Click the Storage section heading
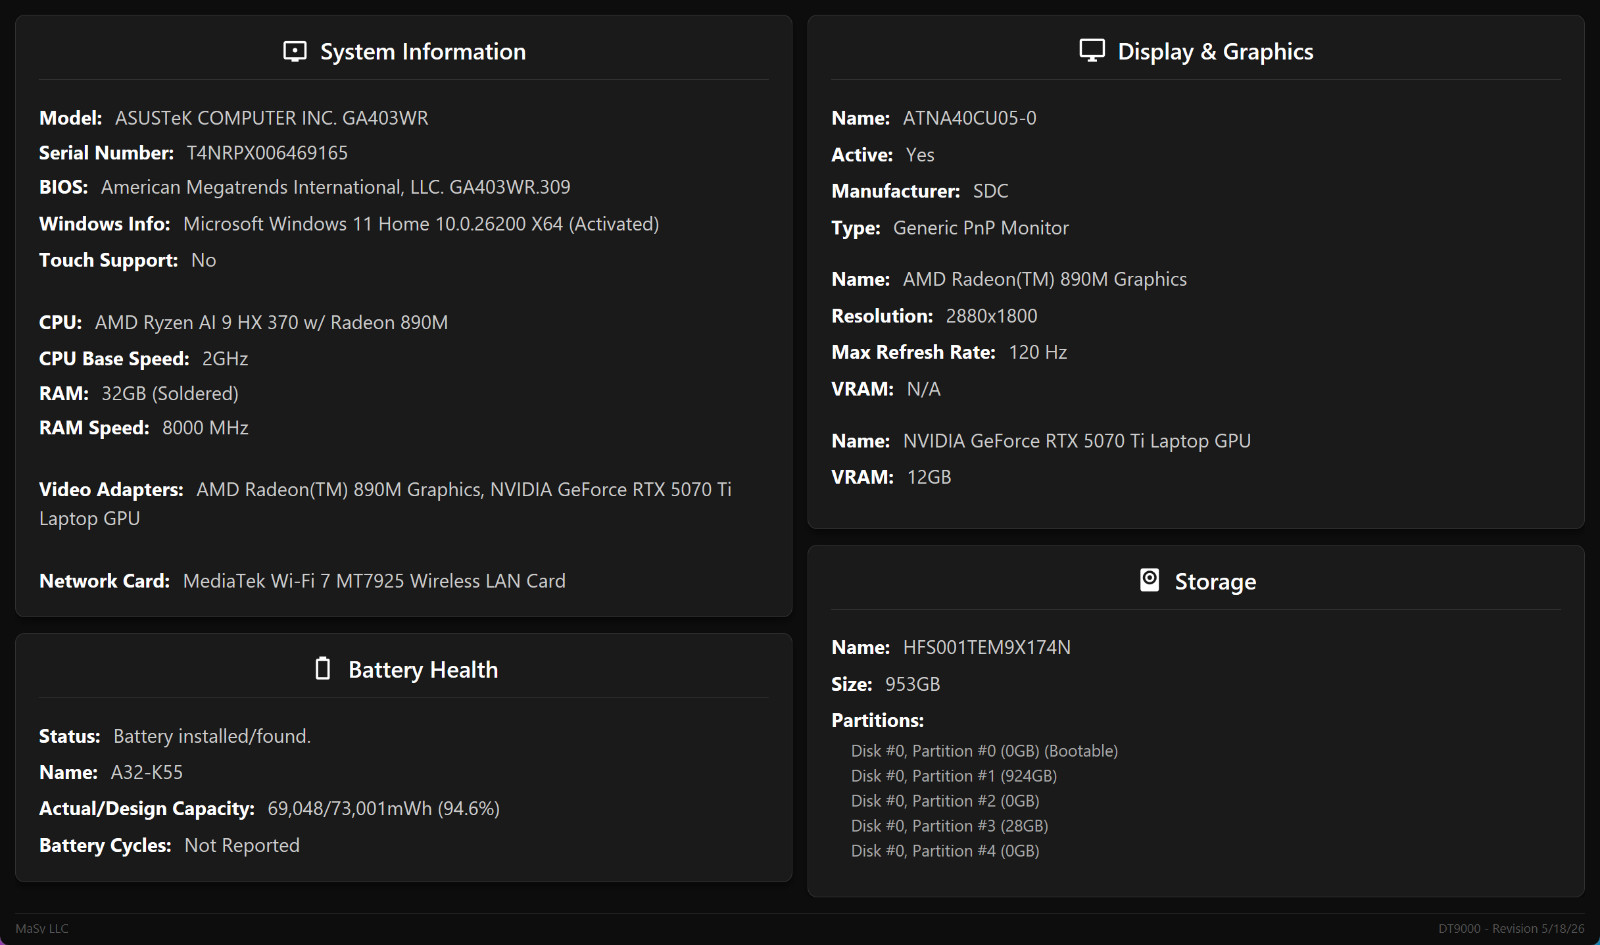Viewport: 1600px width, 945px height. pyautogui.click(x=1215, y=582)
